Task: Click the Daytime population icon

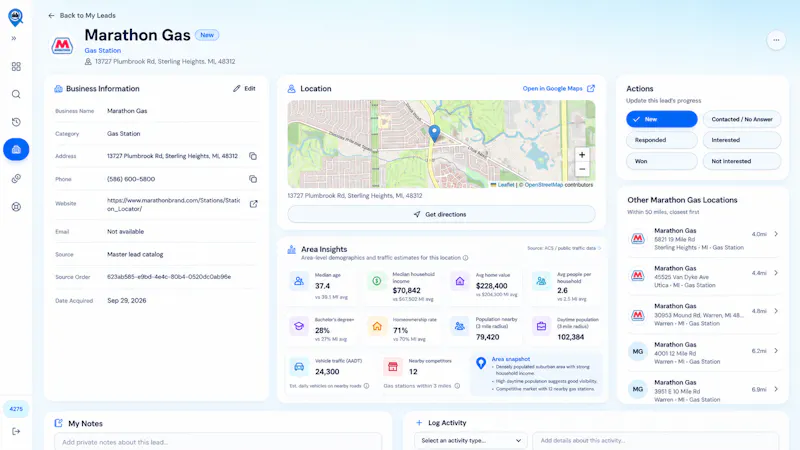Action: click(541, 326)
